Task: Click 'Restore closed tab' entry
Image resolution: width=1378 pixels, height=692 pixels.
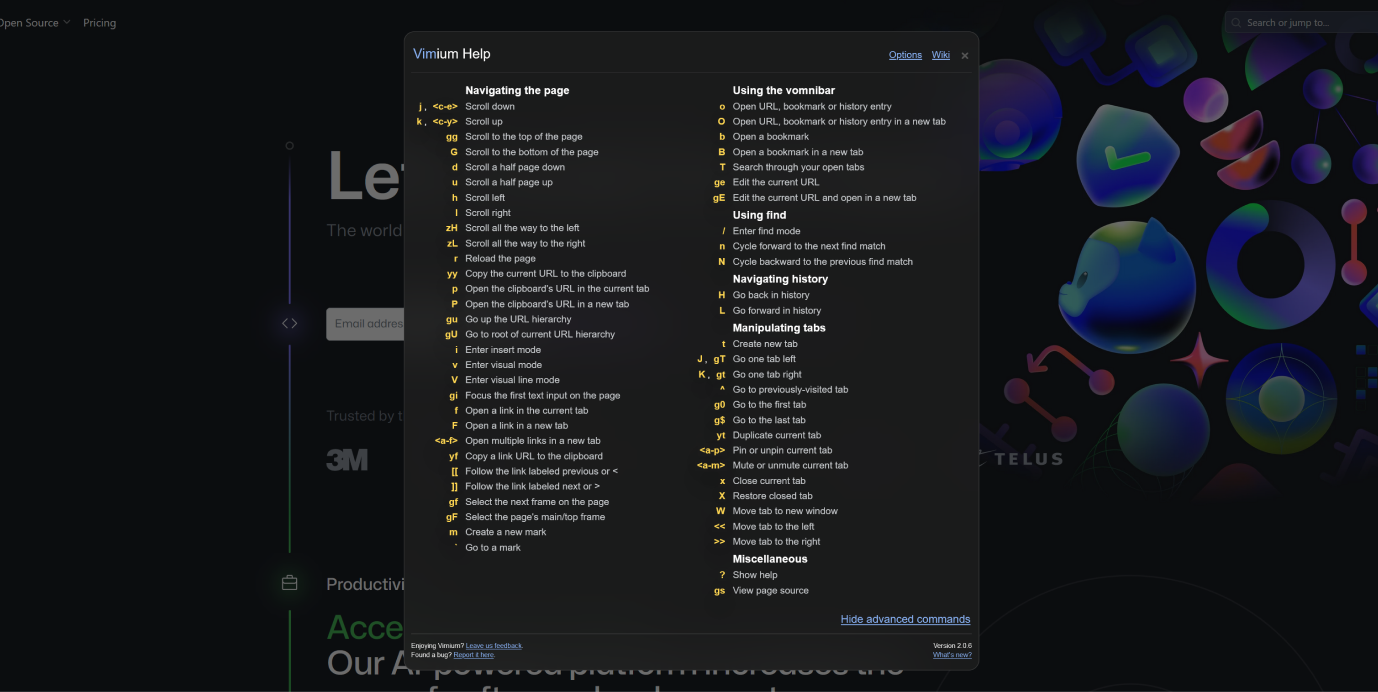Action: 773,496
